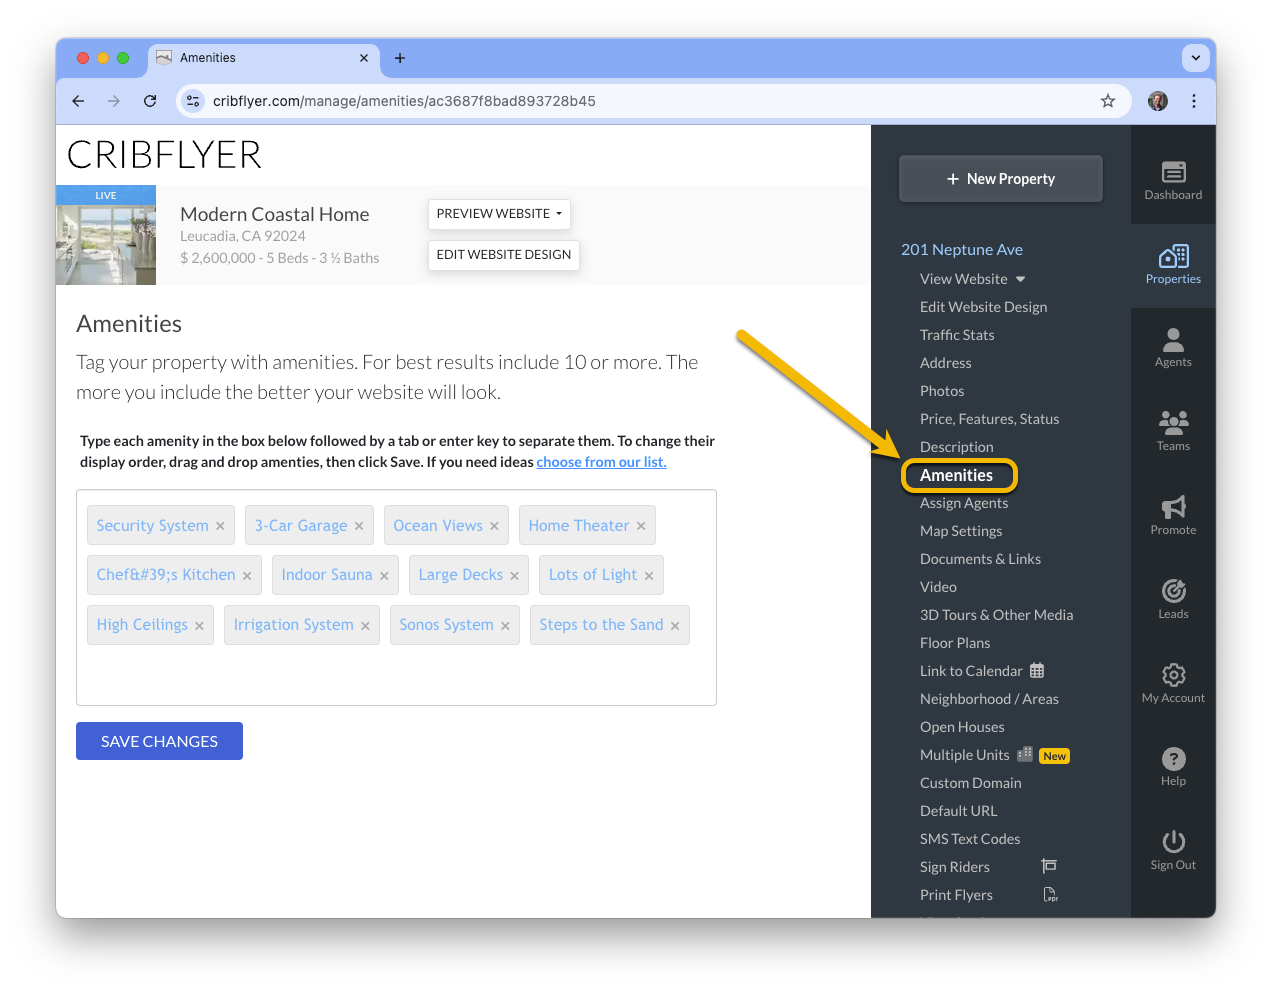The width and height of the screenshot is (1272, 992).
Task: Expand the Preview Website dropdown
Action: [499, 214]
